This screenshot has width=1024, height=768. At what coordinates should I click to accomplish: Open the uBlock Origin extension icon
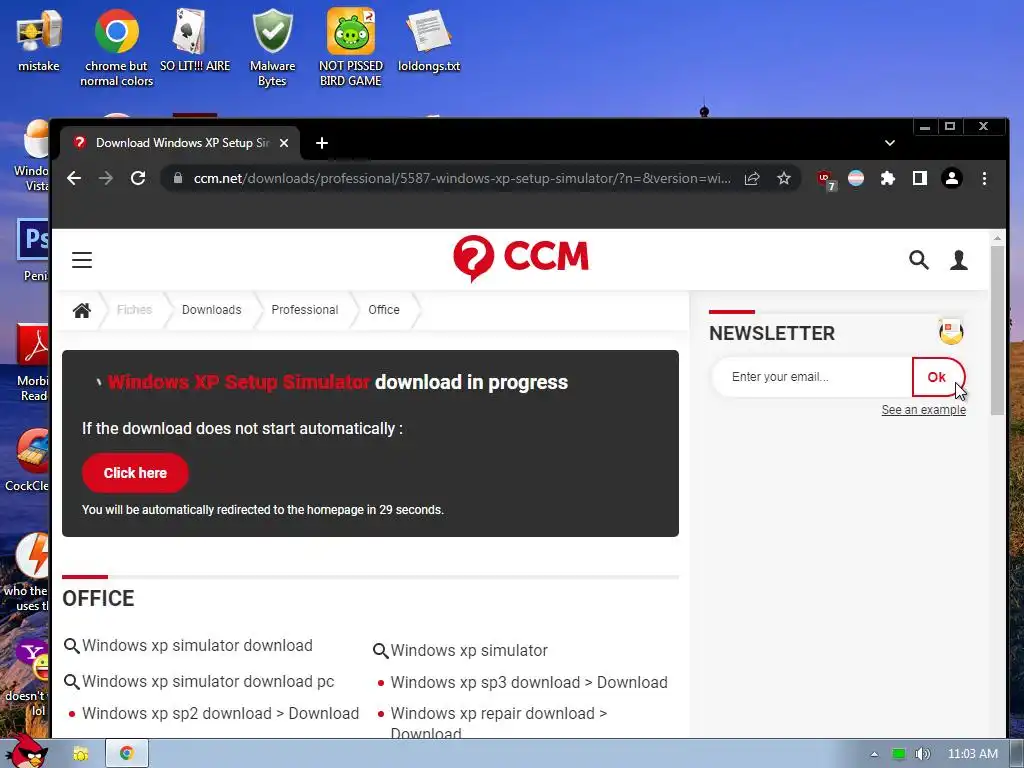coord(825,179)
